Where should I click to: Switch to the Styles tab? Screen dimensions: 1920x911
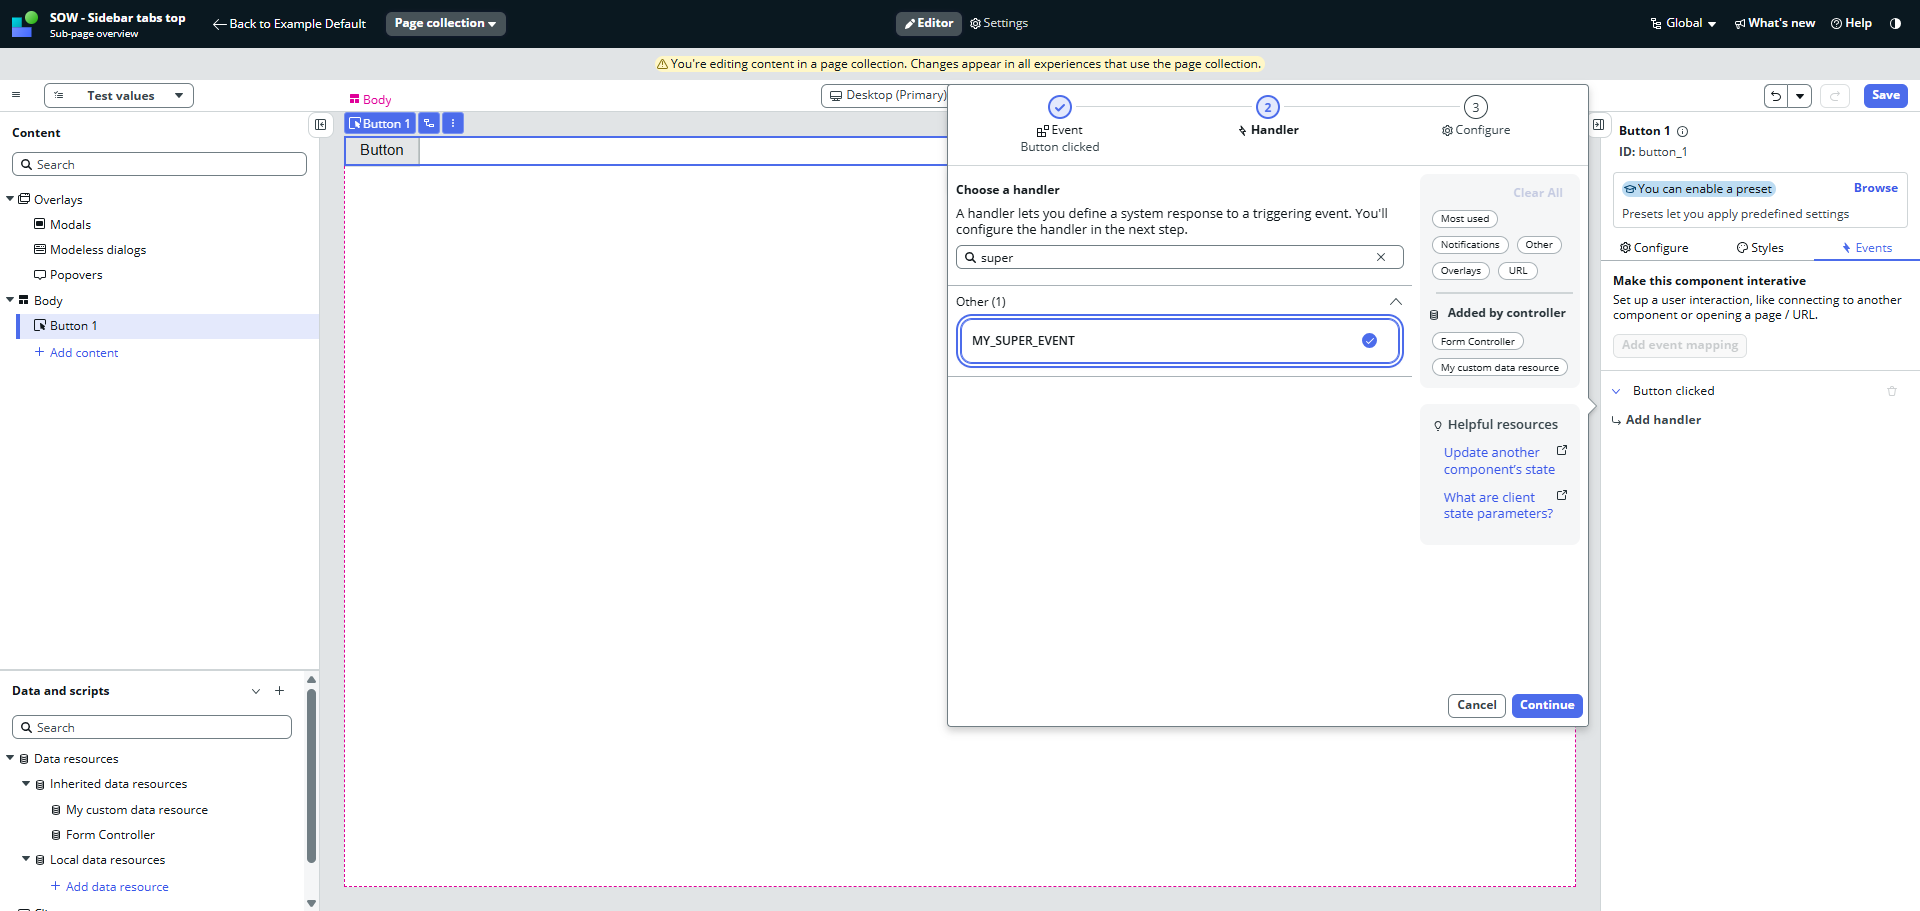click(x=1760, y=248)
